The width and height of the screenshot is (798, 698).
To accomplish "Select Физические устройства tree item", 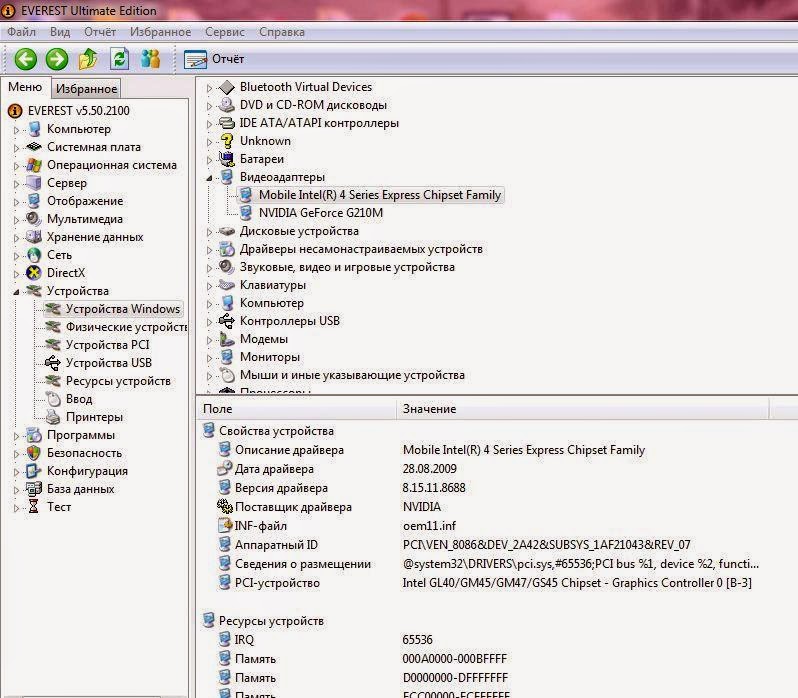I will pyautogui.click(x=126, y=327).
